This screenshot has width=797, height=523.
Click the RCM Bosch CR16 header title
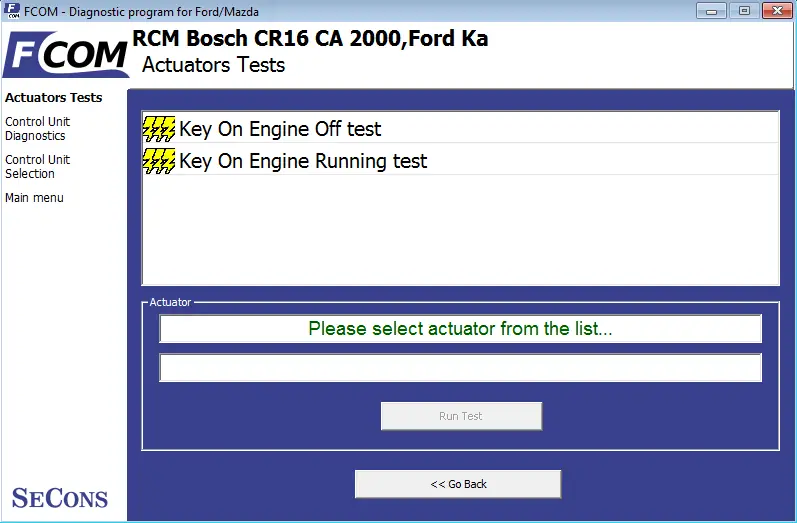point(310,39)
